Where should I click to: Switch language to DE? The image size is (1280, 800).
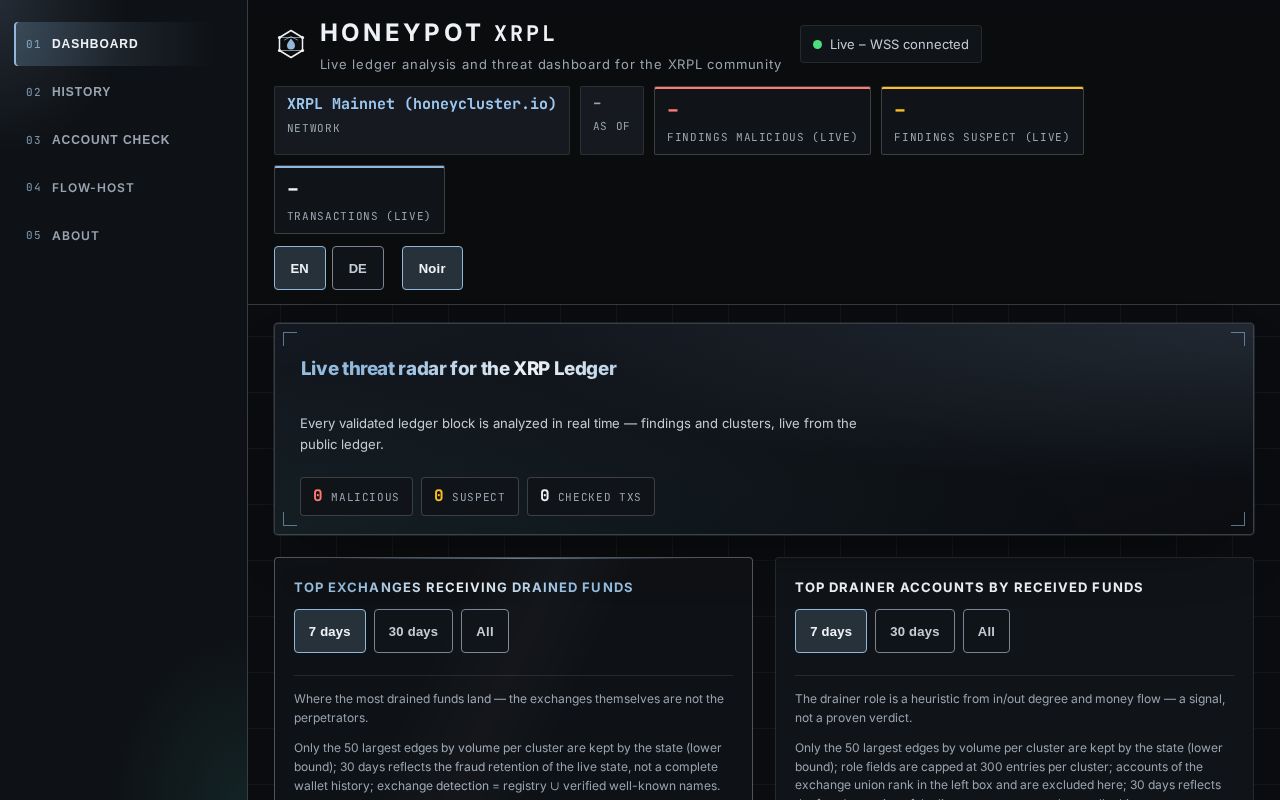click(x=358, y=268)
